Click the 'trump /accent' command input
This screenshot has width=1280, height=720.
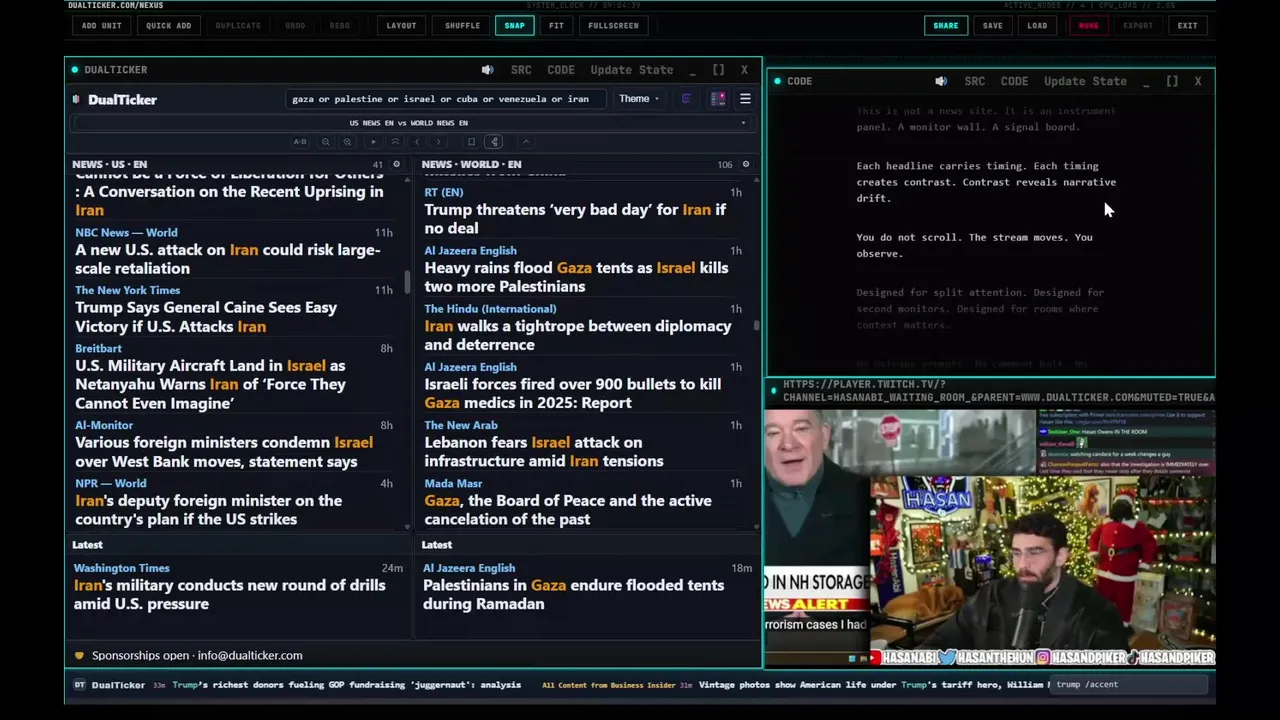click(1130, 685)
